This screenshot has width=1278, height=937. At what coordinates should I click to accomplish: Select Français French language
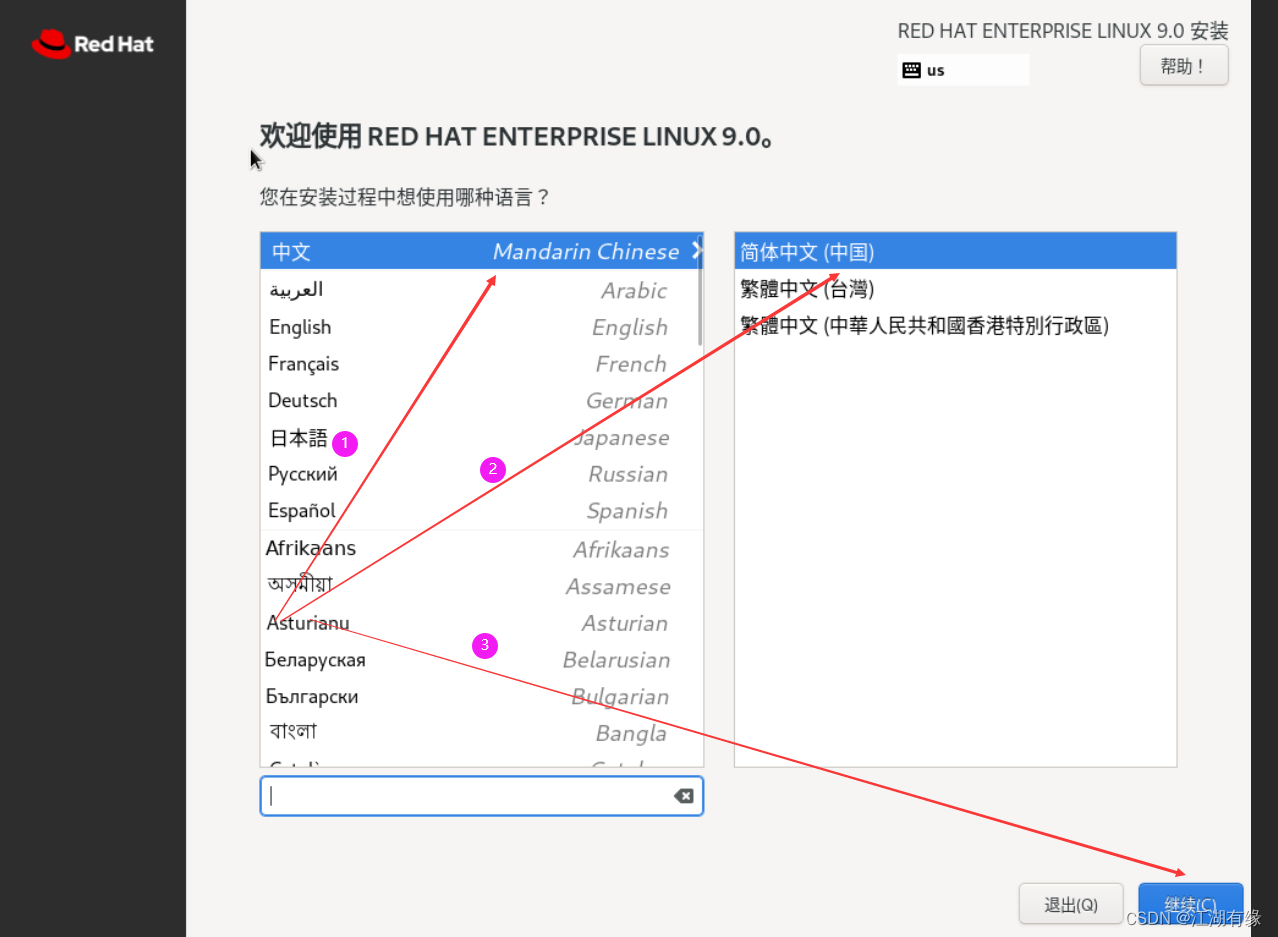(303, 363)
